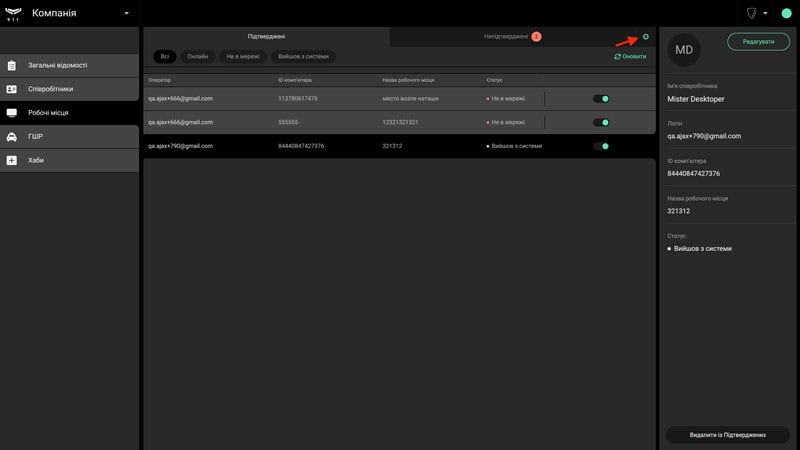Select Співробітники ID card icon

coord(12,89)
